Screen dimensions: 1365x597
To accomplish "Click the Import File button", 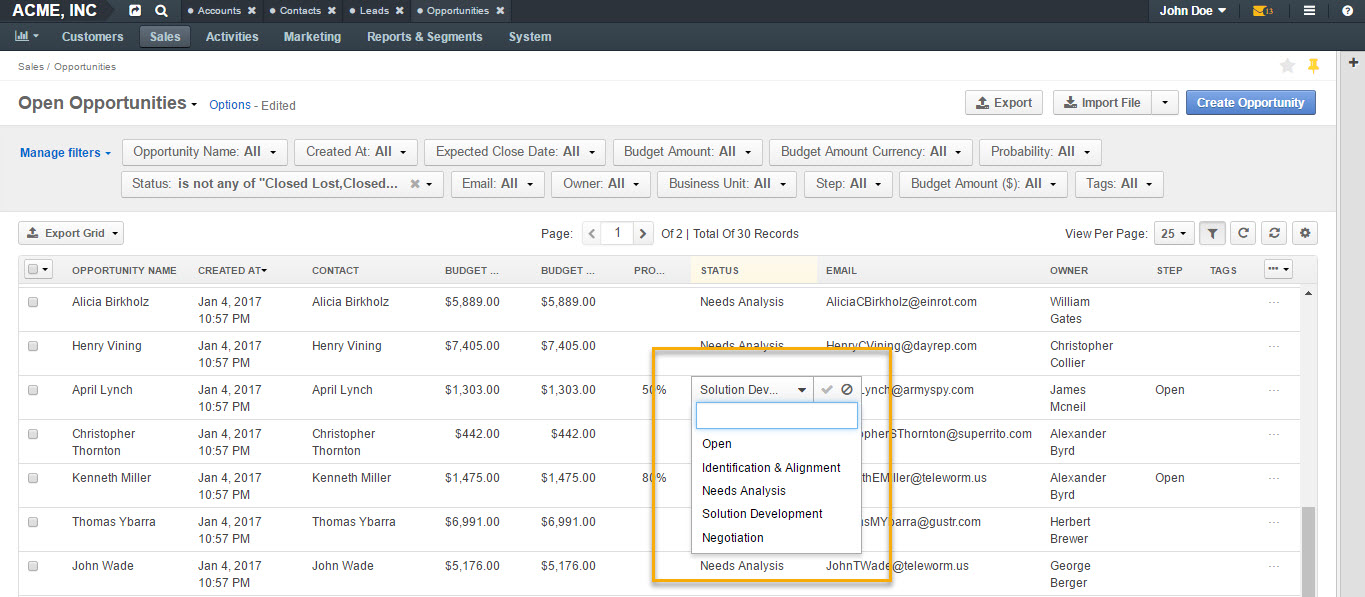I will pyautogui.click(x=1102, y=102).
